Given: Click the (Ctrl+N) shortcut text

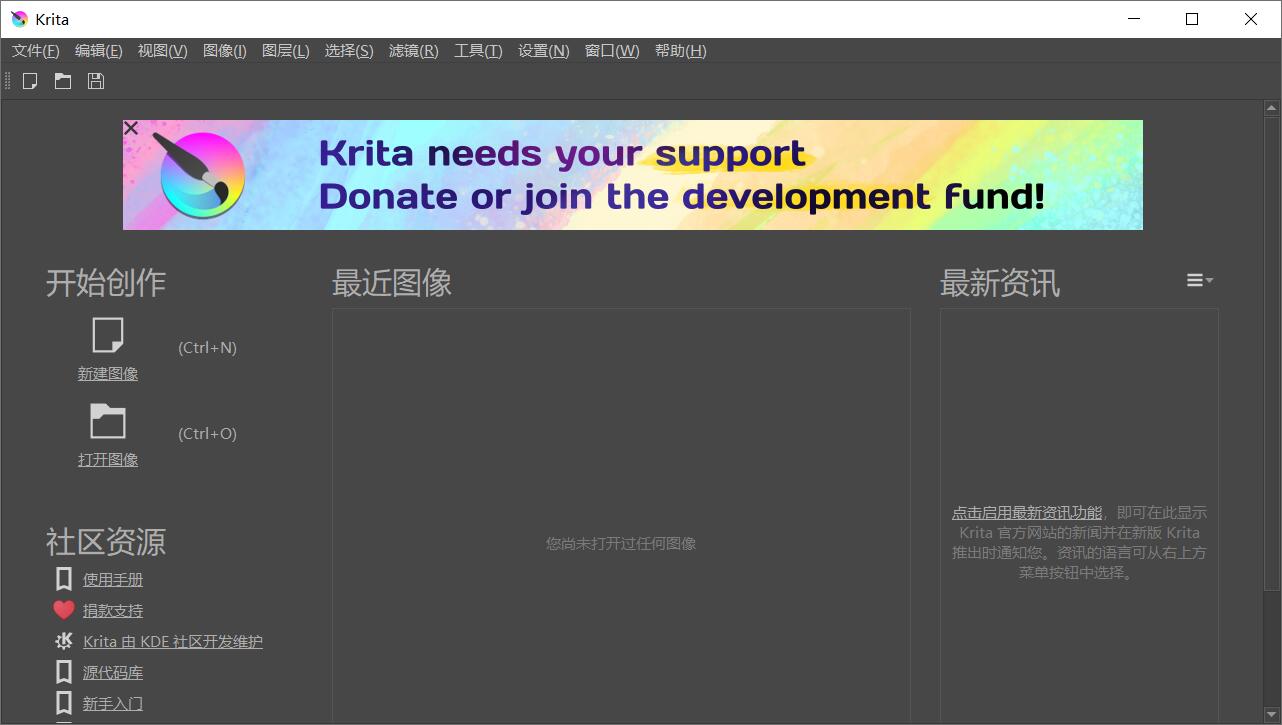Looking at the screenshot, I should [x=207, y=347].
